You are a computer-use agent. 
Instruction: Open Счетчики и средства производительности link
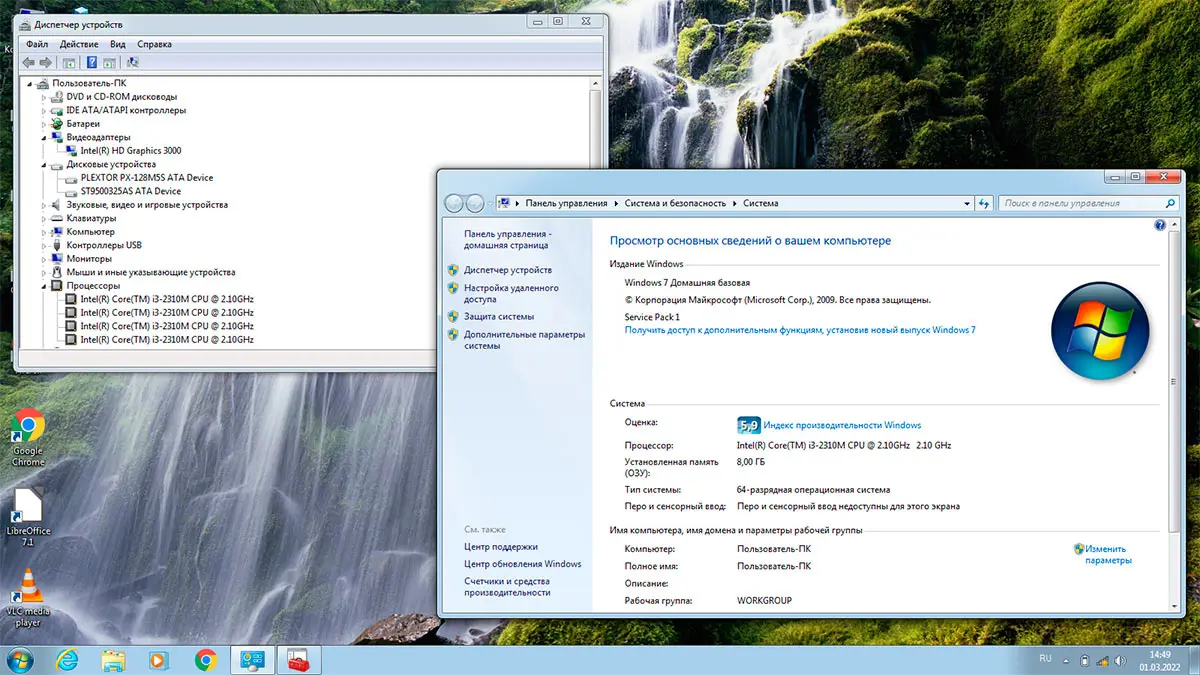(507, 587)
